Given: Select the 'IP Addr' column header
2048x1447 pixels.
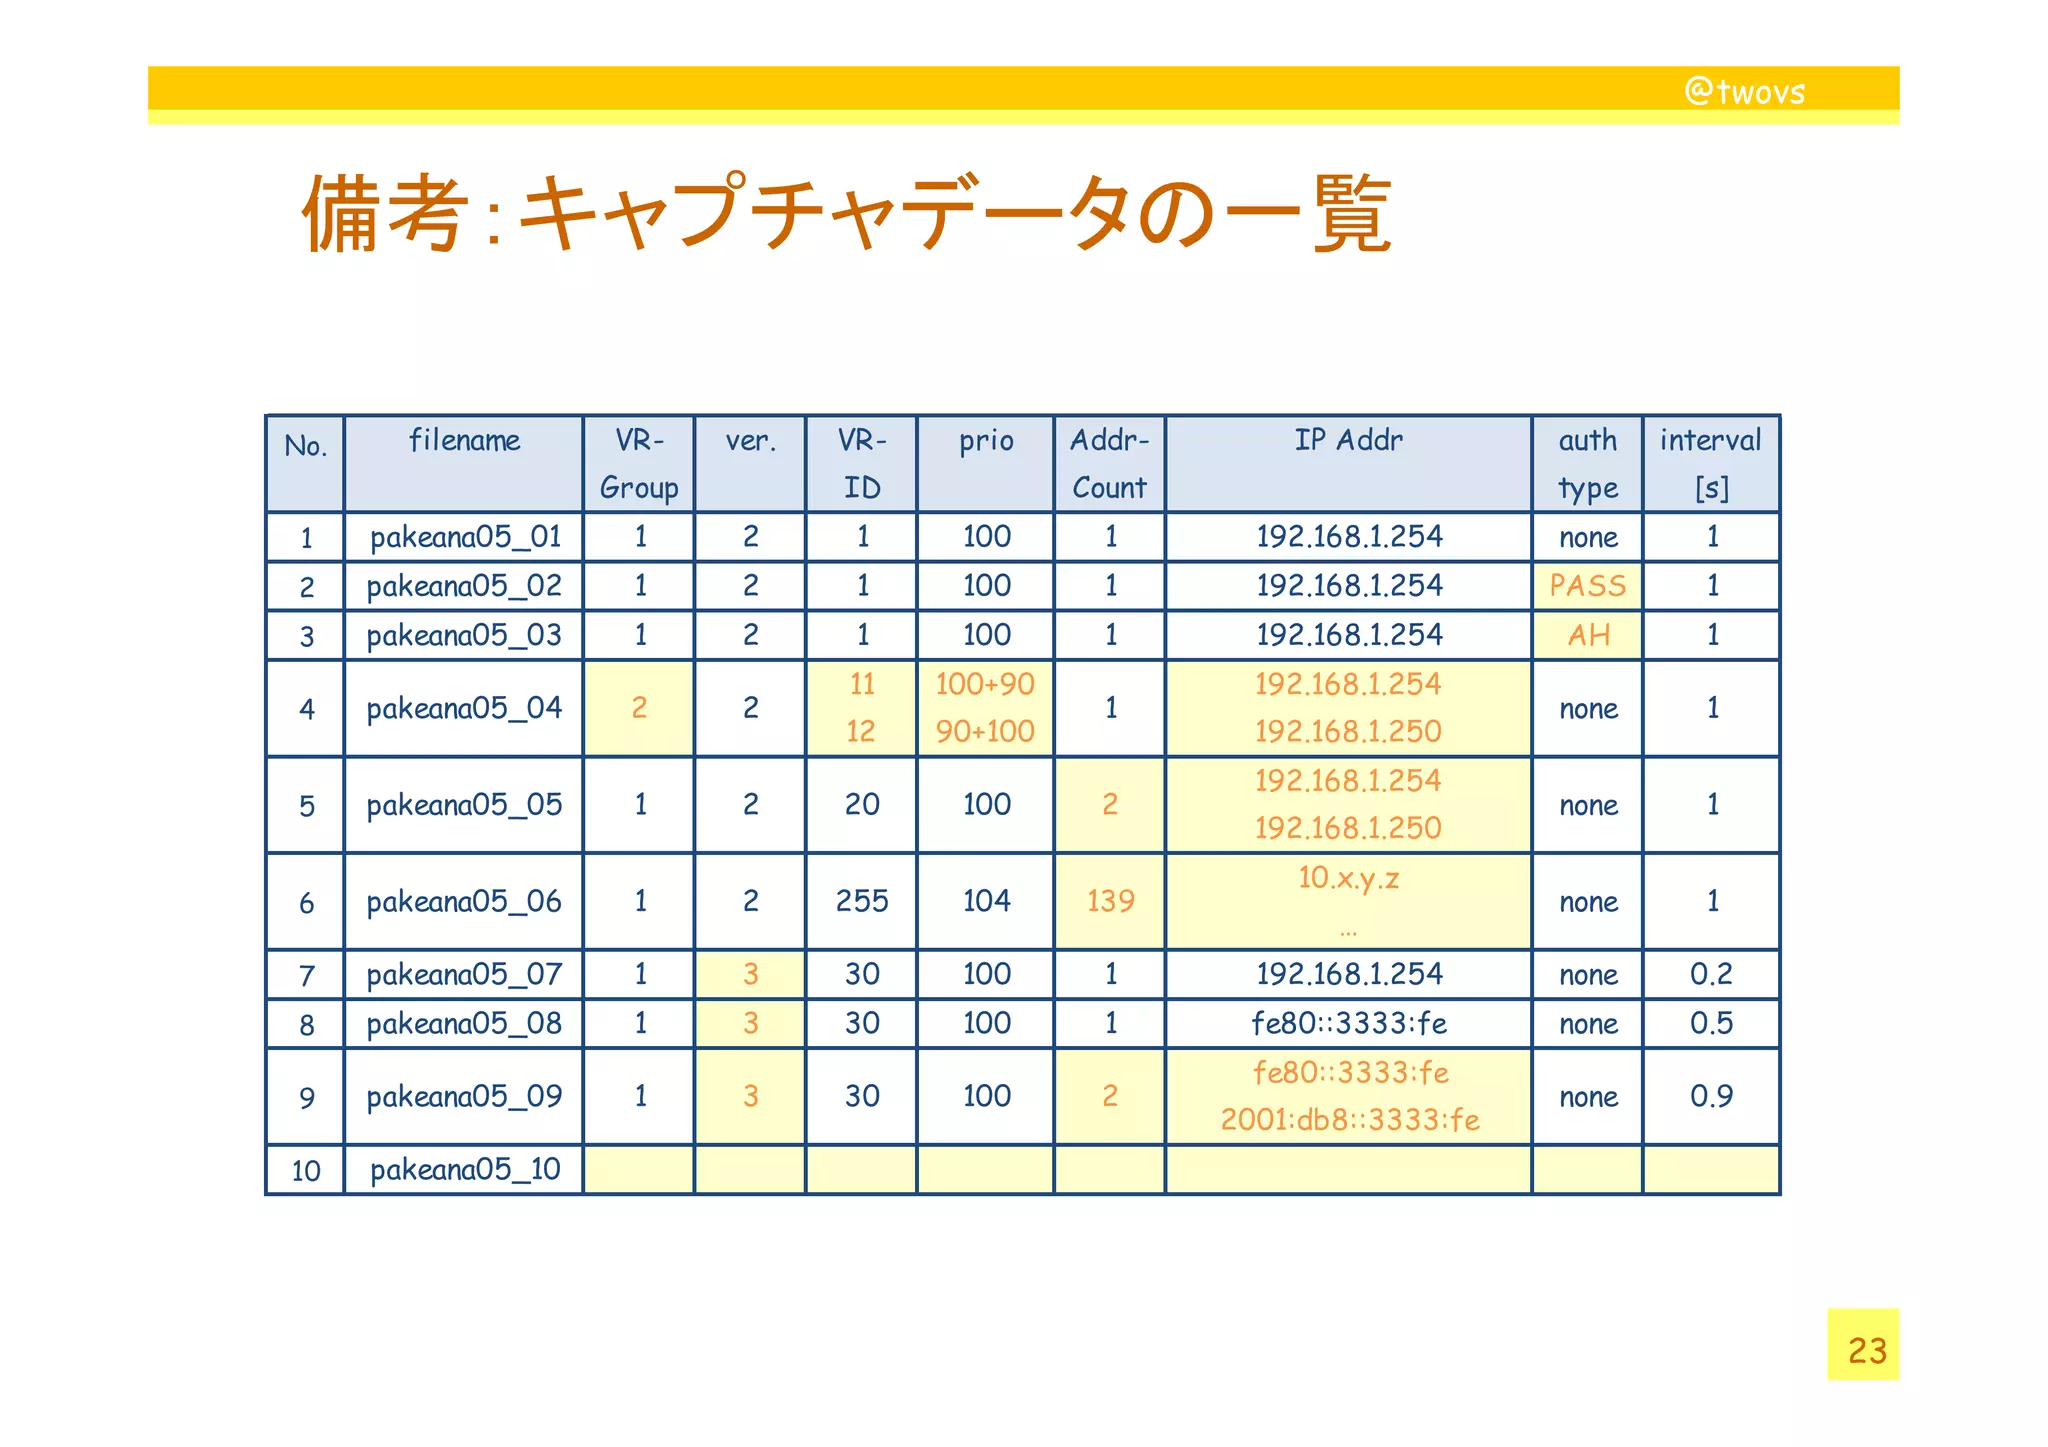Looking at the screenshot, I should [1348, 464].
